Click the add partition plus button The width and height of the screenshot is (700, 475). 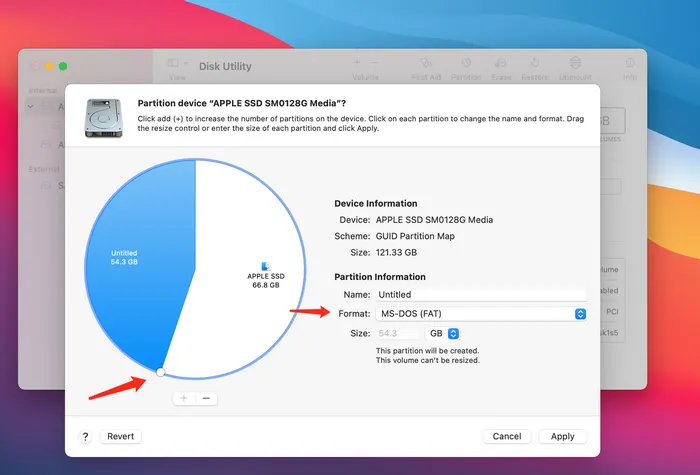pyautogui.click(x=183, y=398)
